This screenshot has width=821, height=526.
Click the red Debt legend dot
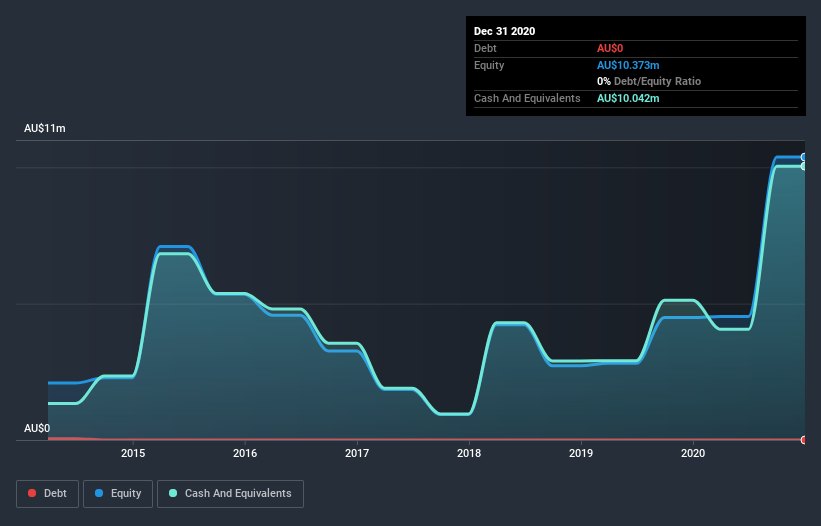coord(32,493)
